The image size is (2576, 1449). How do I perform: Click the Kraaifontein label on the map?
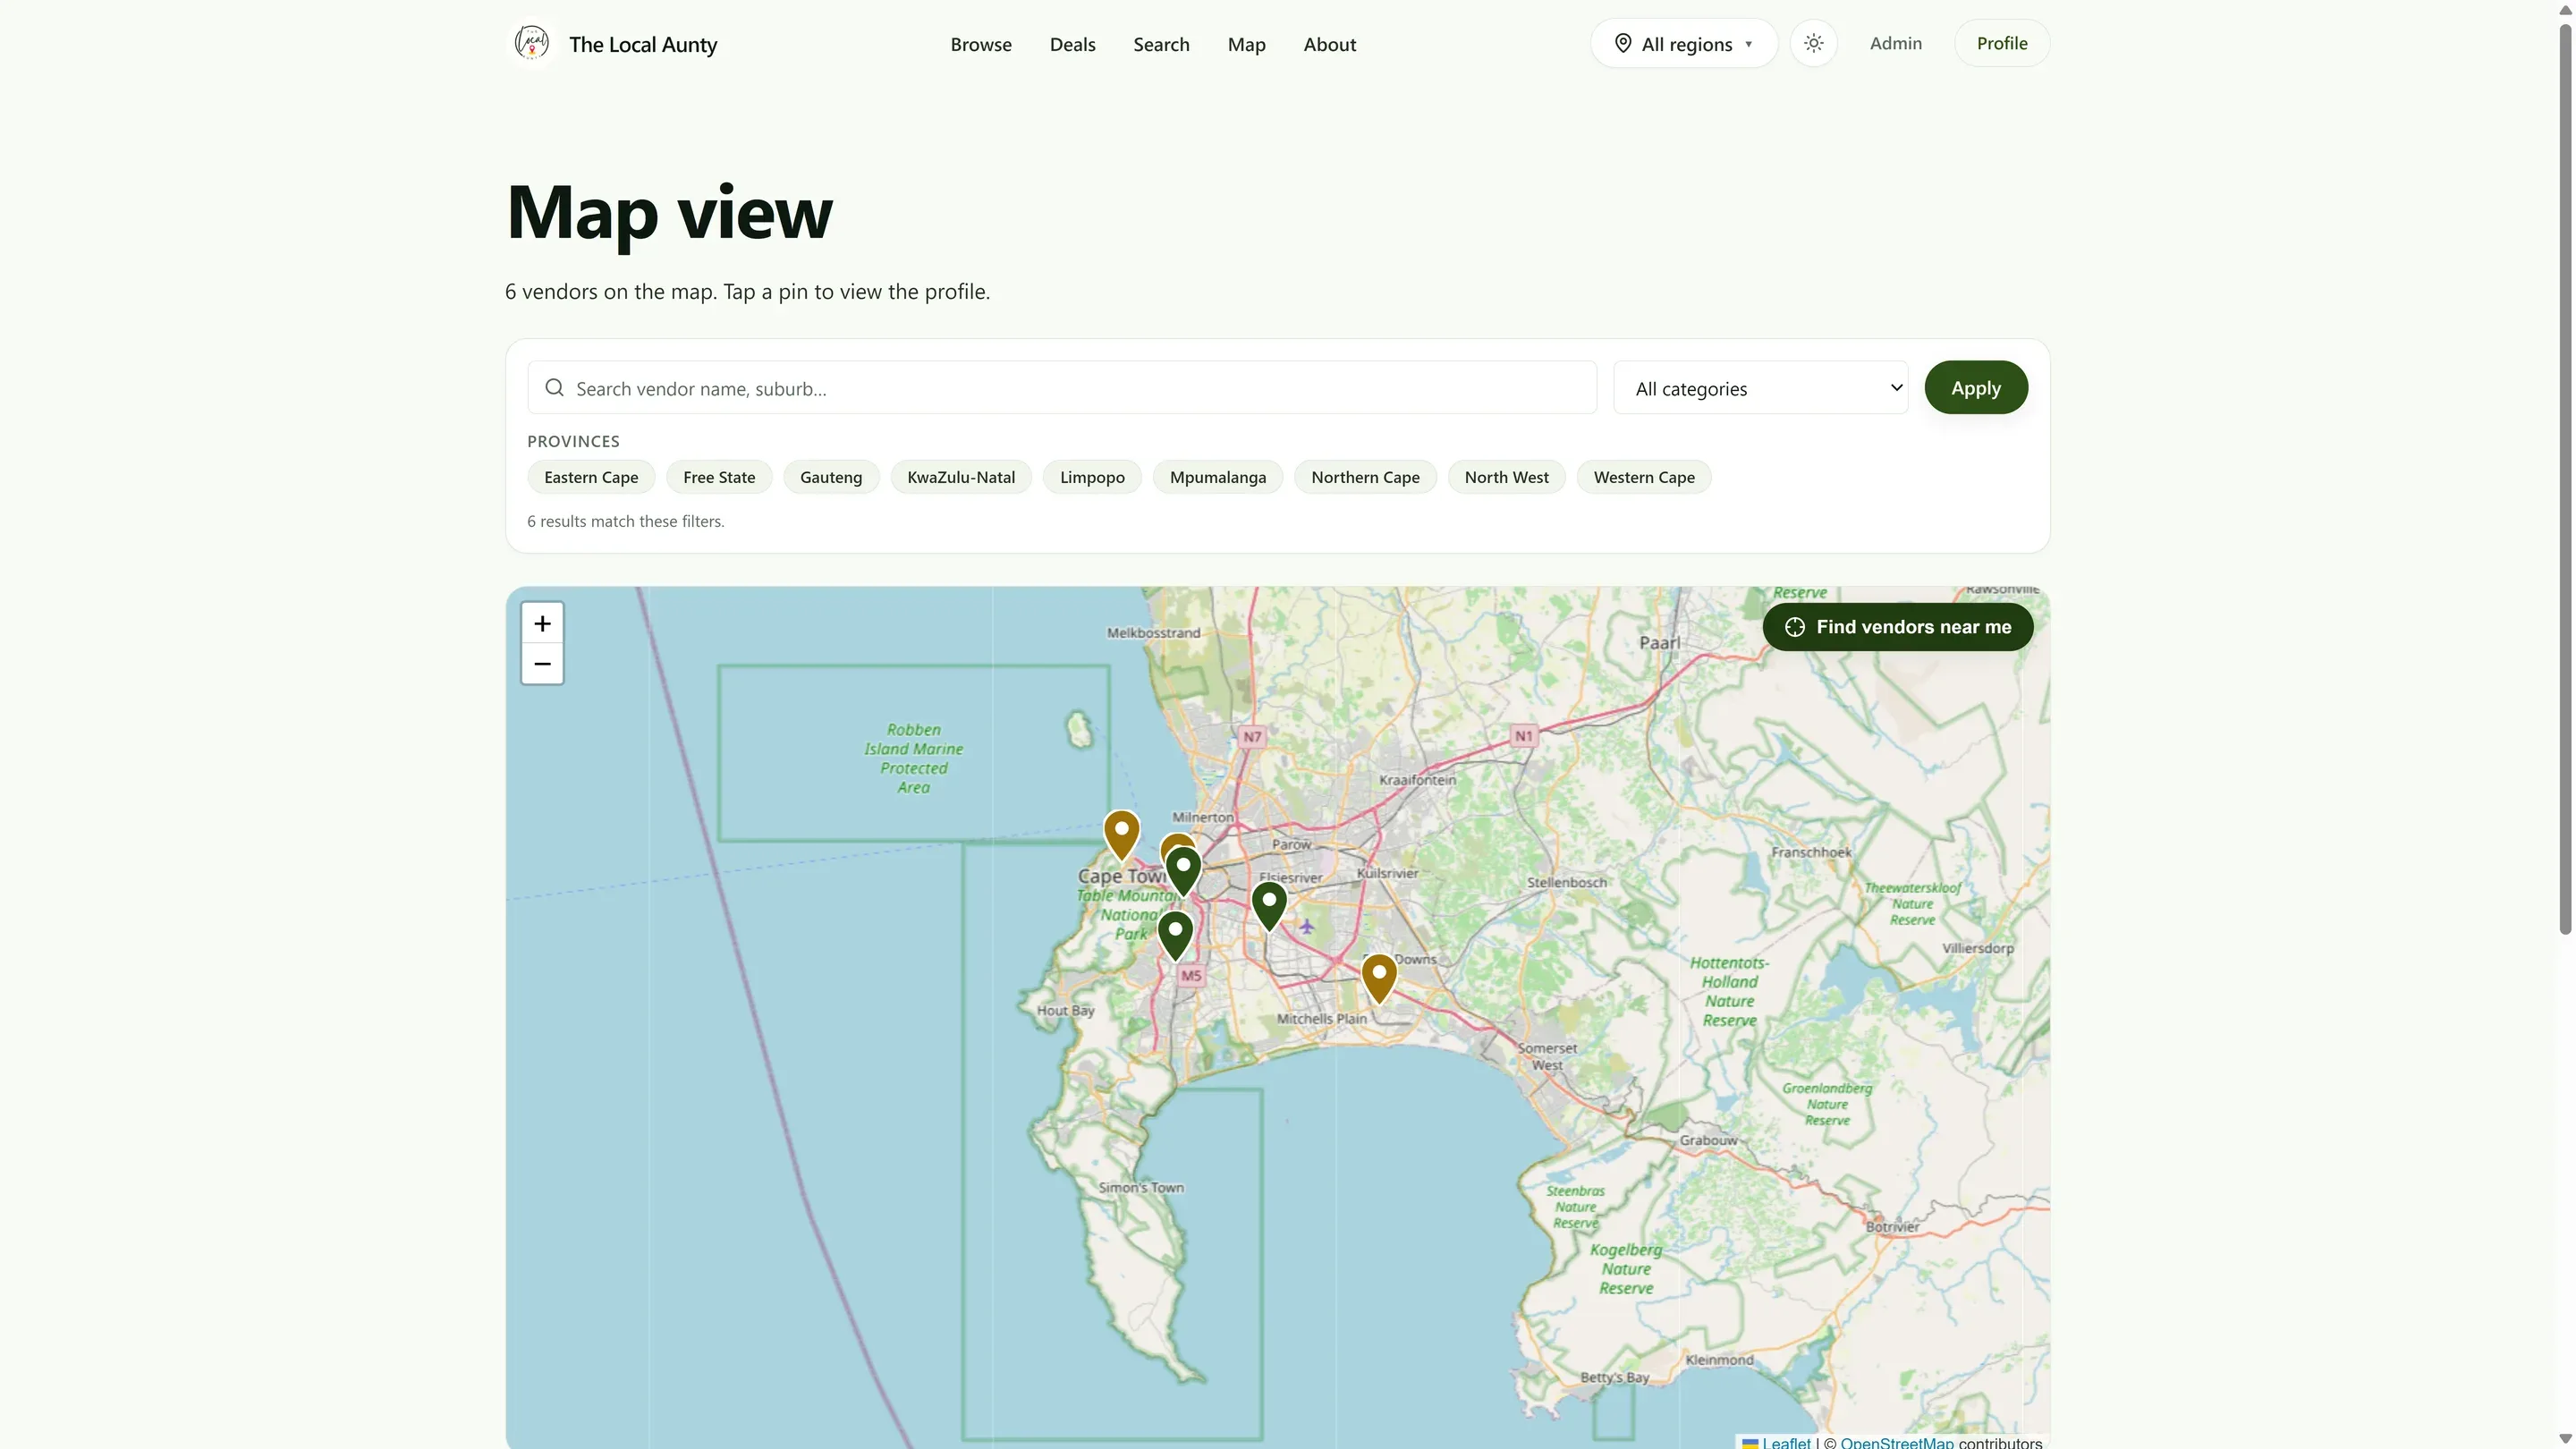pyautogui.click(x=1417, y=780)
